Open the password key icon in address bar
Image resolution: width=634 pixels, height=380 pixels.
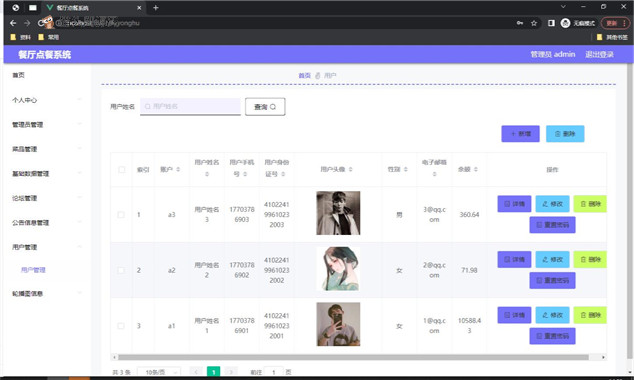point(520,23)
